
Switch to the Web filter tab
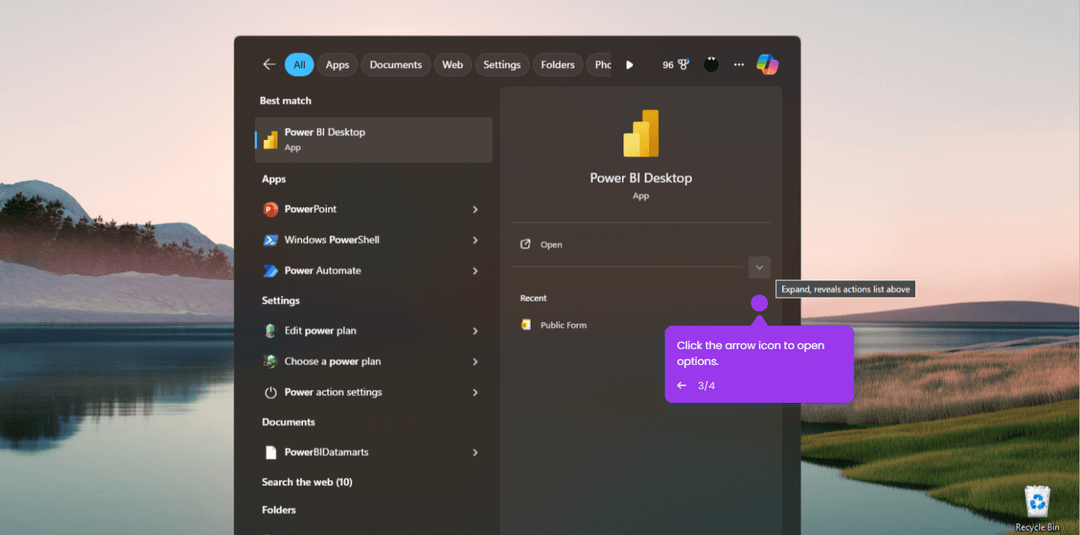point(453,65)
